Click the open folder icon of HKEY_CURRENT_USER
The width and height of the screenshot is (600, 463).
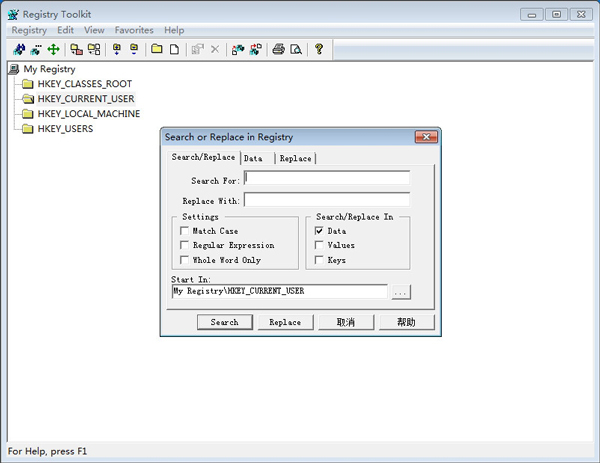coord(28,99)
